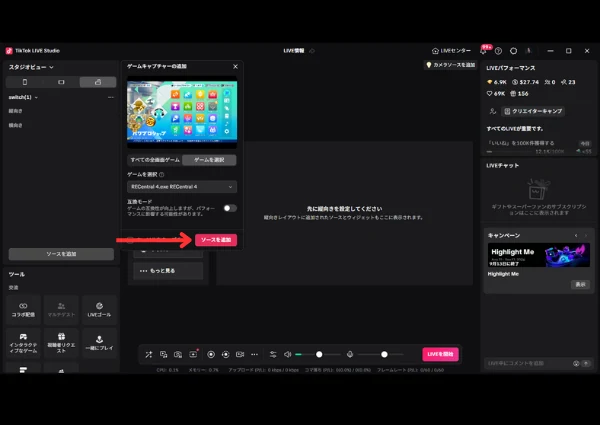Toggle the compatibility mode switch
The height and width of the screenshot is (425, 600).
(230, 208)
